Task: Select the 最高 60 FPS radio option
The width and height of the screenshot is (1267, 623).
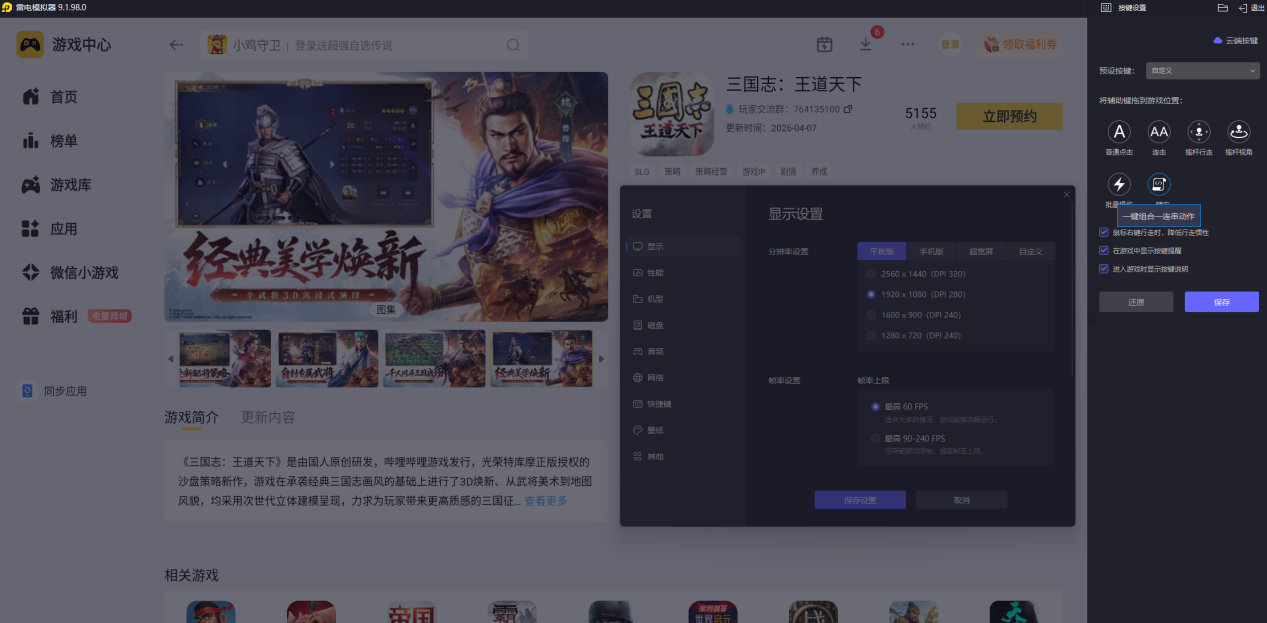Action: pos(875,406)
